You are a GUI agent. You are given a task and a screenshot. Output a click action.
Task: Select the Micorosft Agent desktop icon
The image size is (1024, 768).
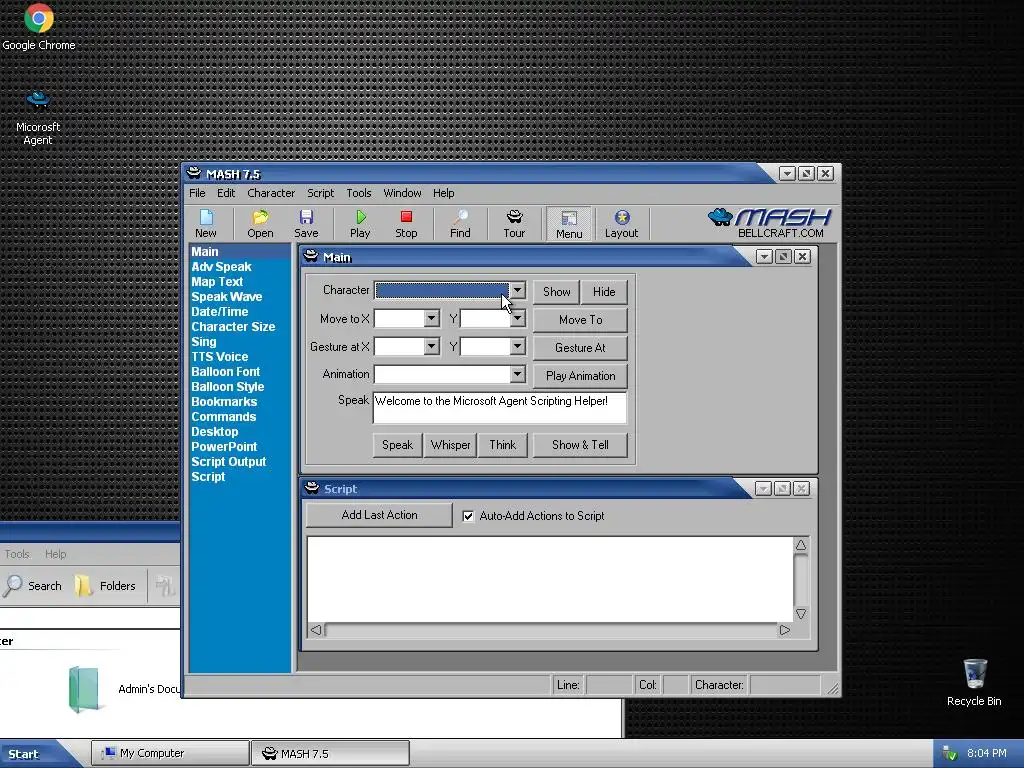click(38, 119)
